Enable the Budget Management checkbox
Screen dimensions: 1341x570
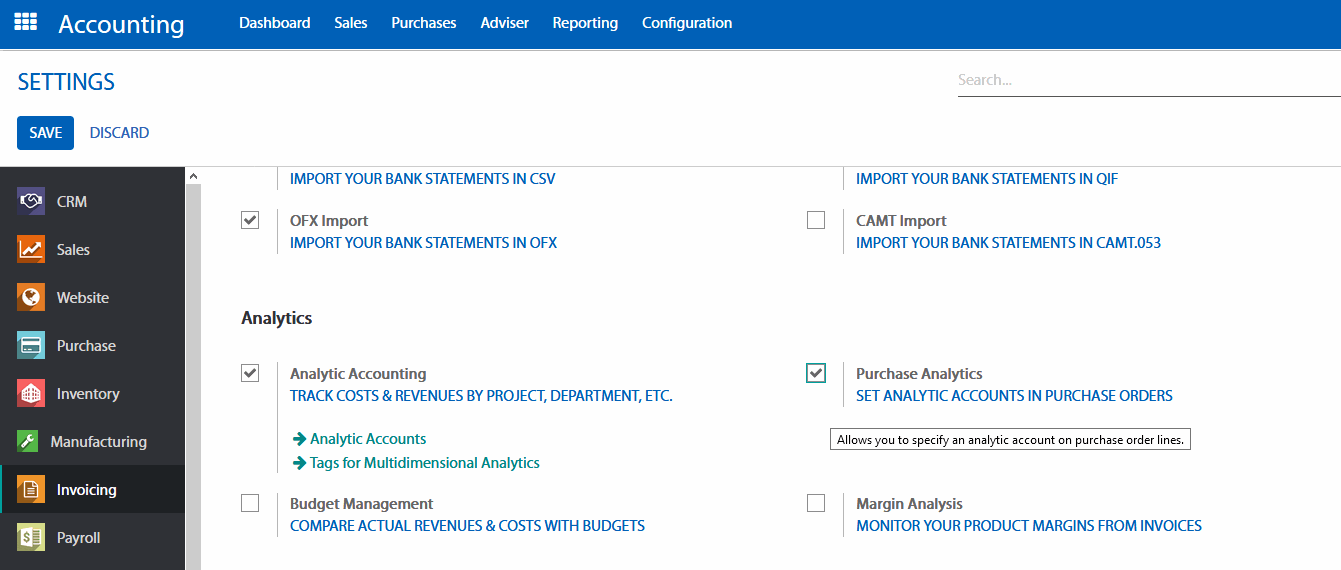(250, 503)
